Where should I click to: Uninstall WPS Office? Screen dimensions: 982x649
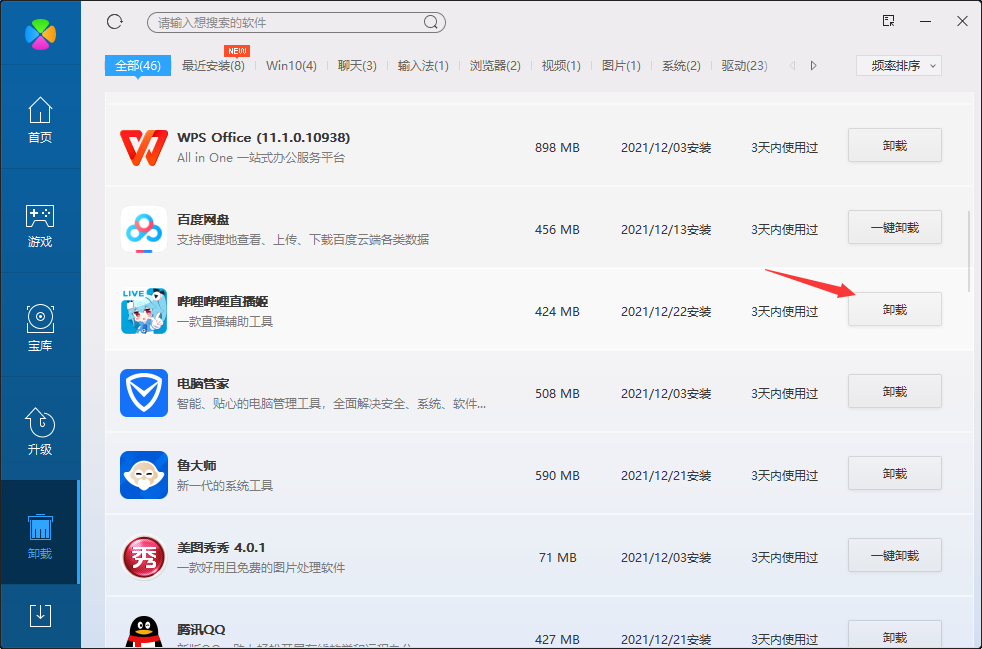coord(895,145)
